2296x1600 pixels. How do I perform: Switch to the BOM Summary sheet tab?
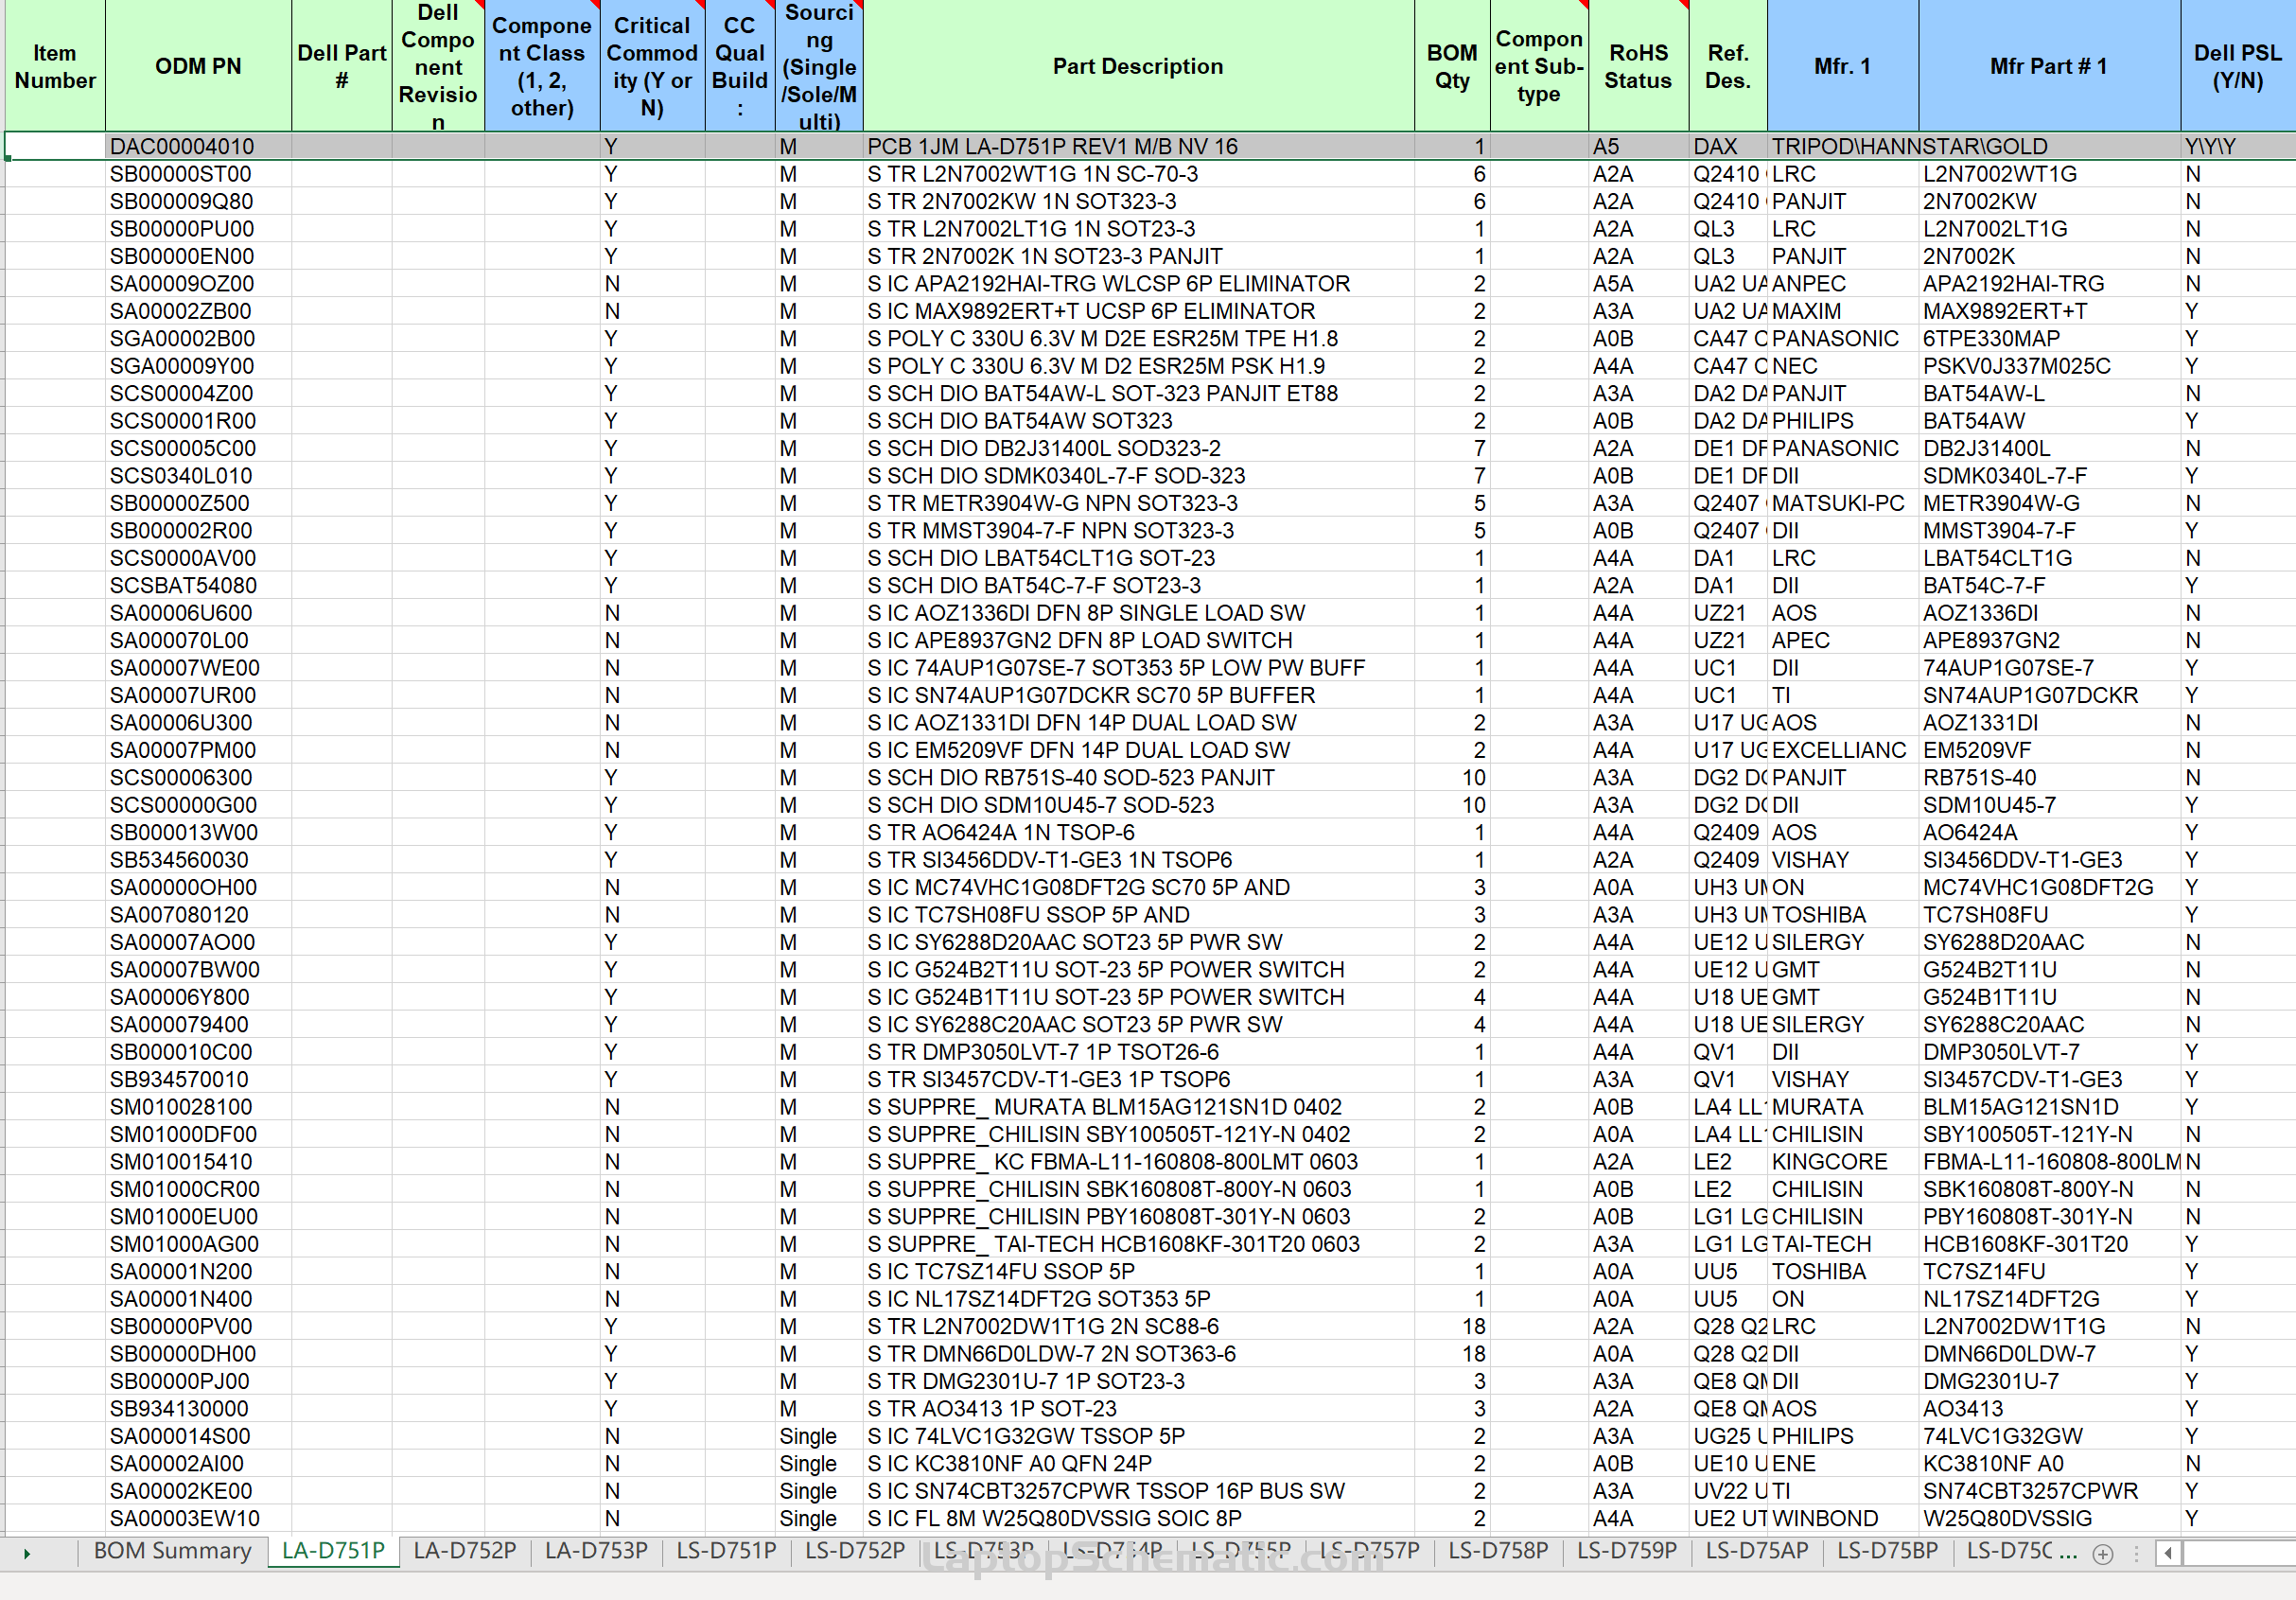click(x=172, y=1551)
